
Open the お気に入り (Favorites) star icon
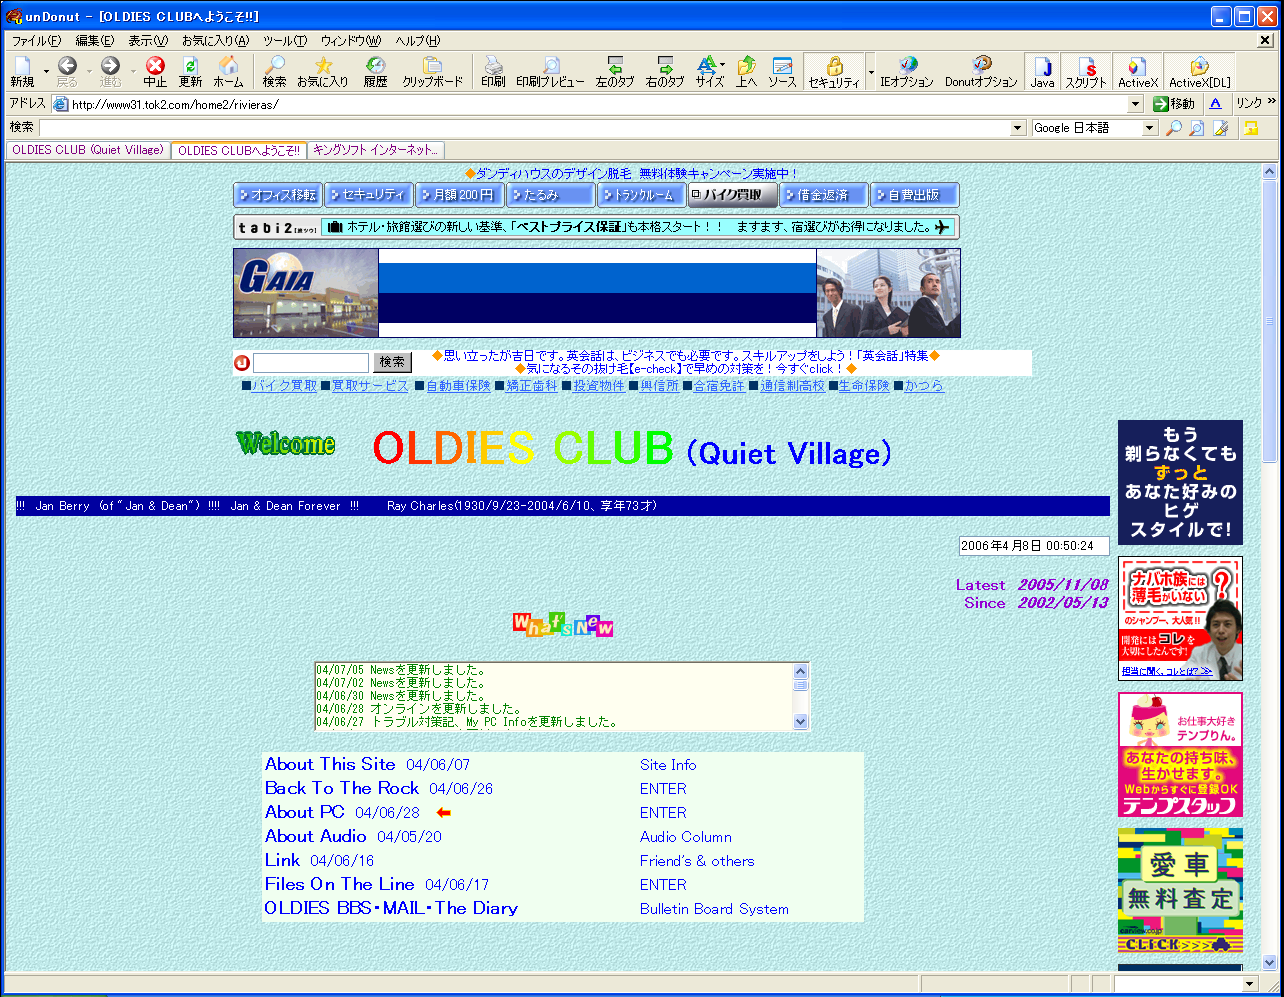[x=322, y=71]
